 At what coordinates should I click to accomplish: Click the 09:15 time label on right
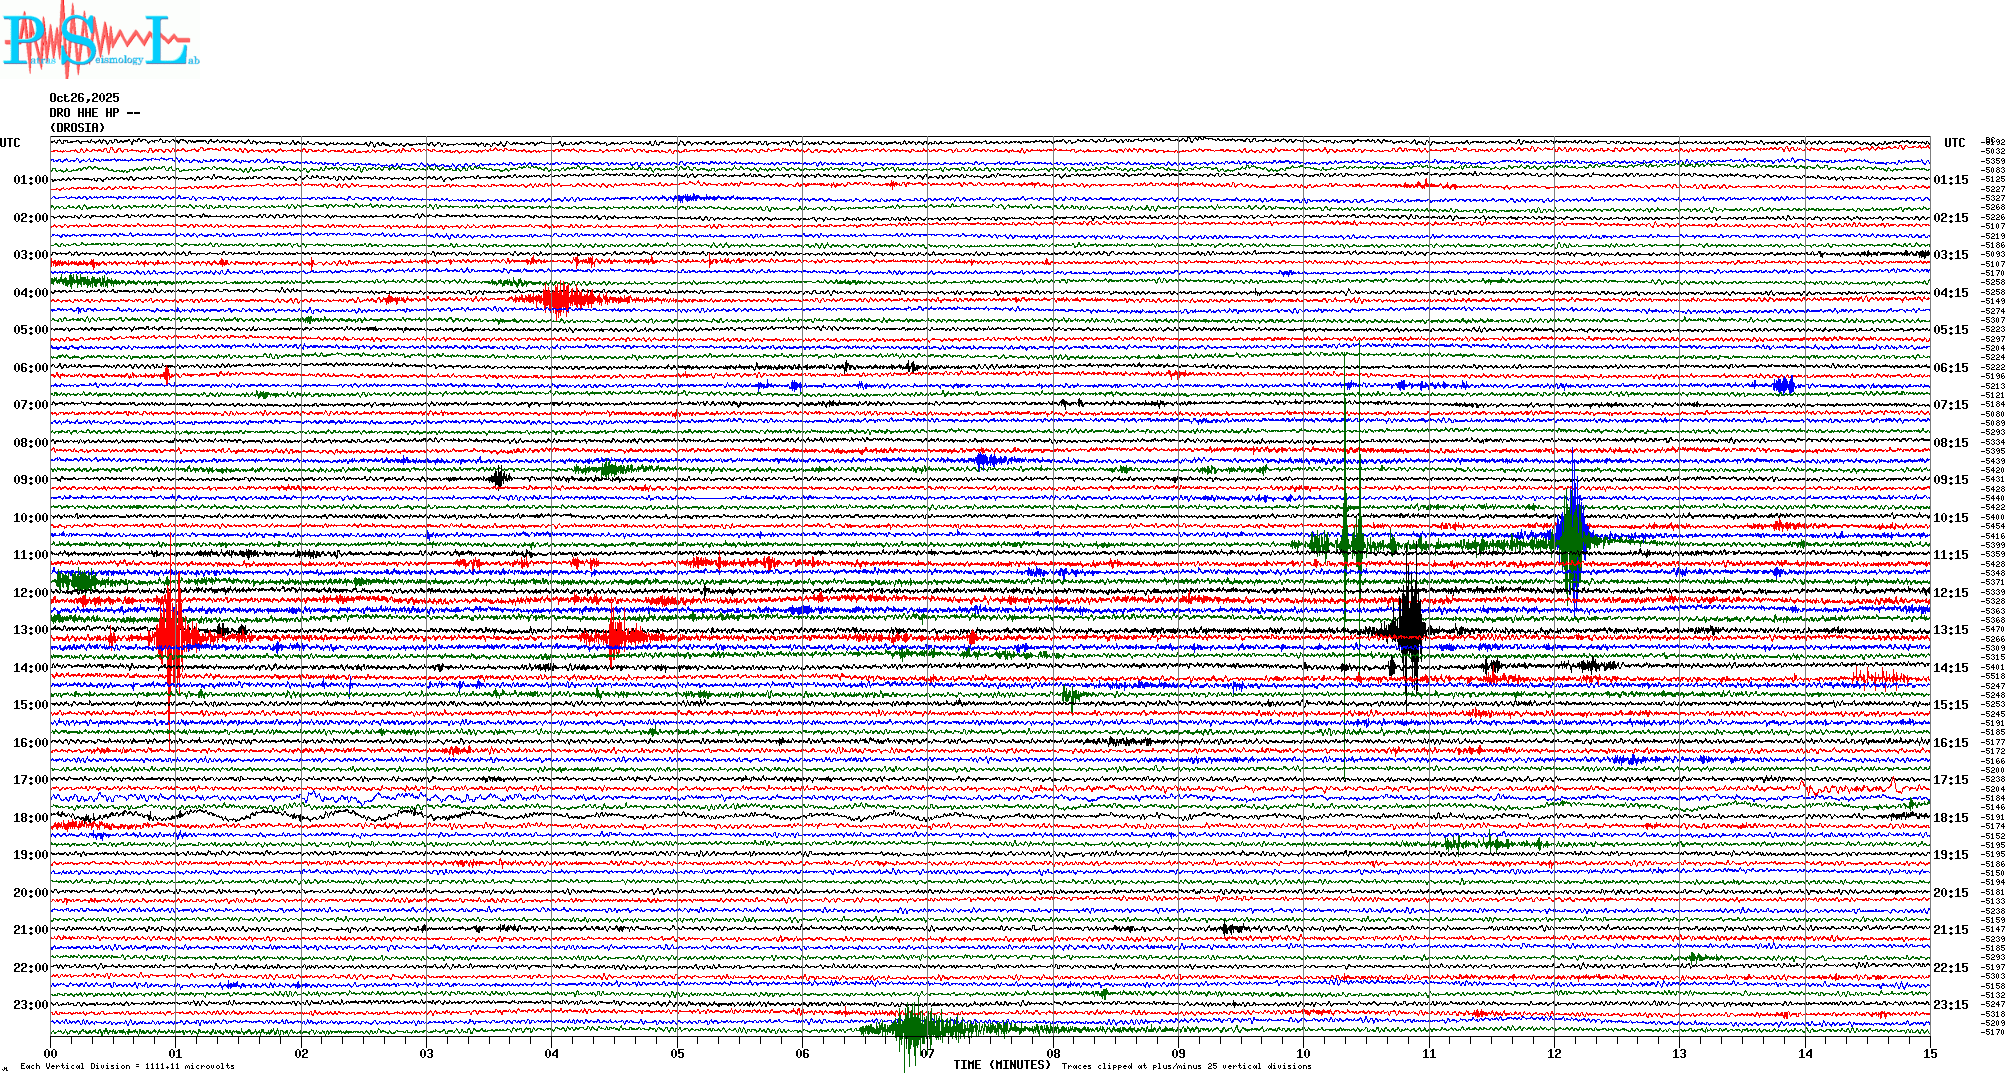pyautogui.click(x=1950, y=480)
